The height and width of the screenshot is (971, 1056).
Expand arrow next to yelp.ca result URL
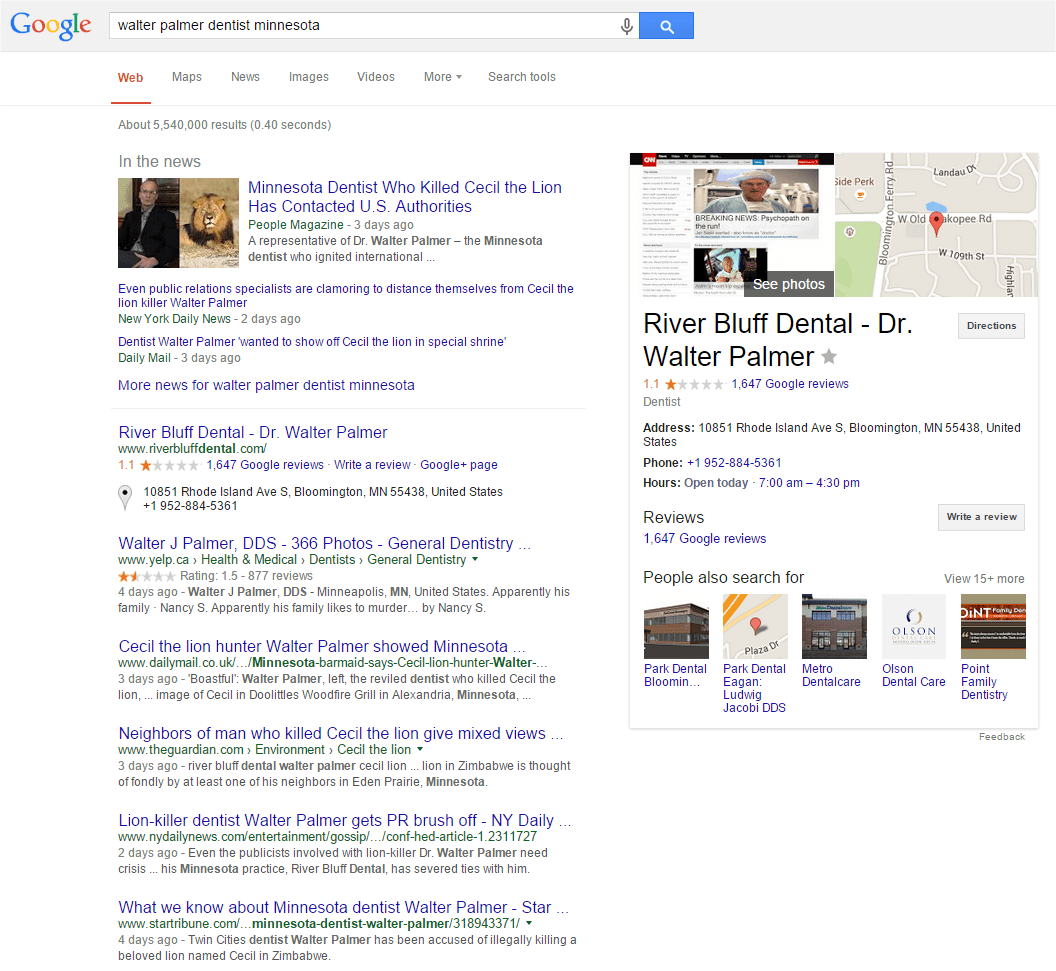click(475, 560)
